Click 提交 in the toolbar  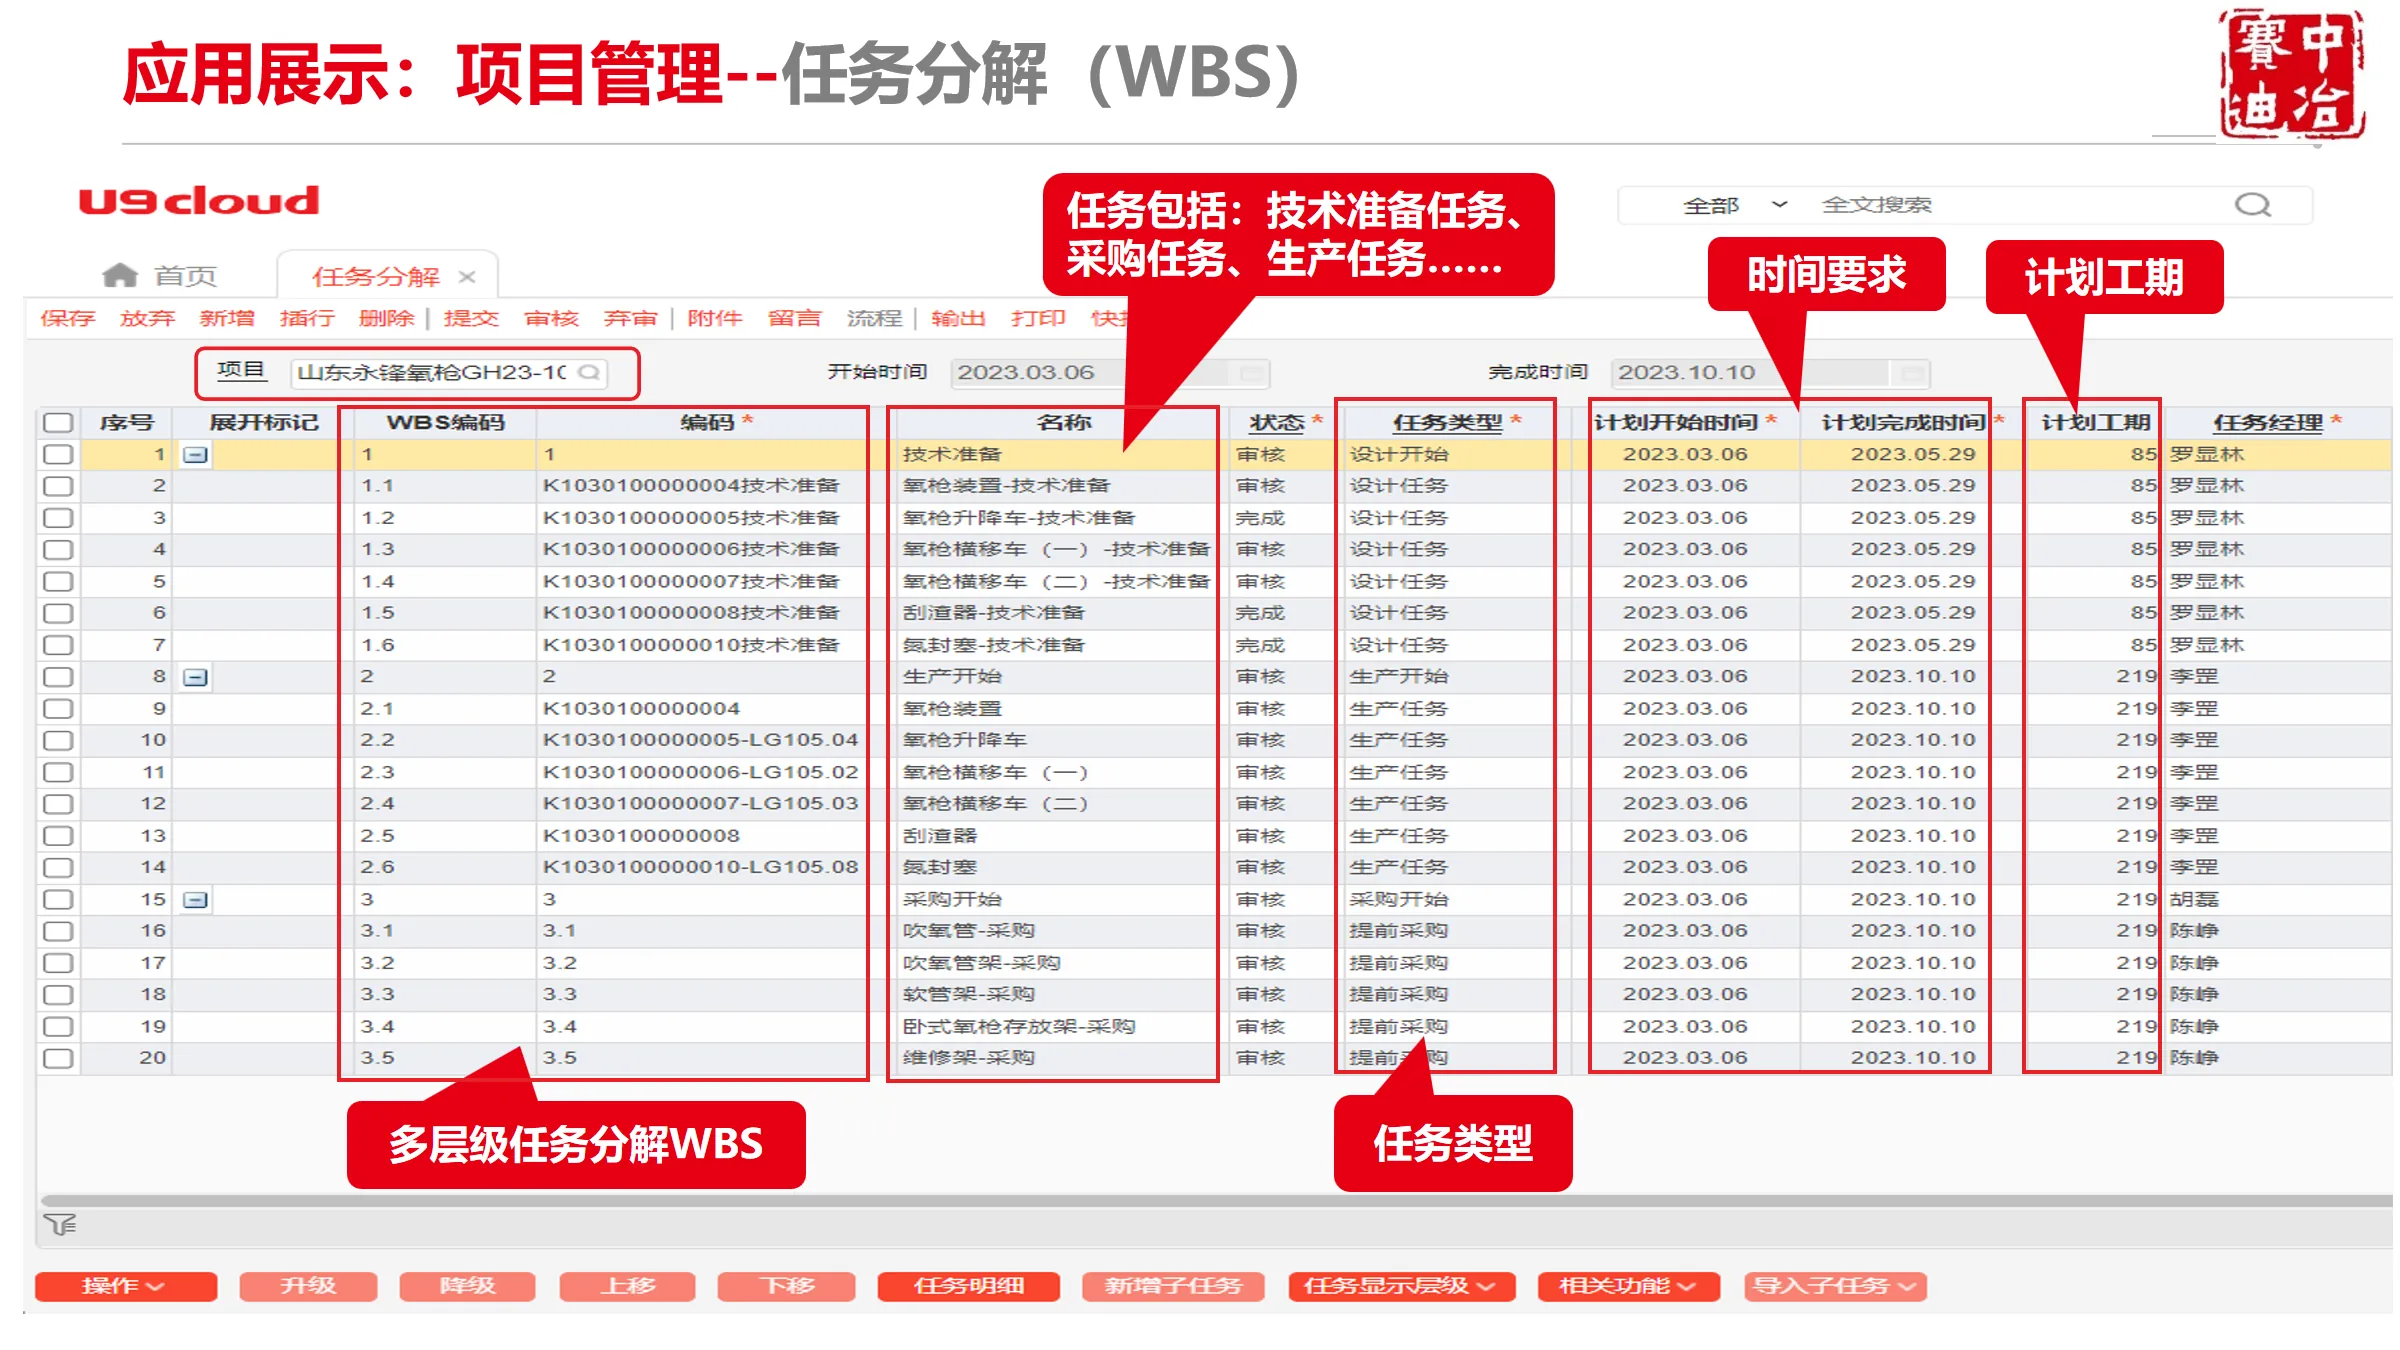472,318
